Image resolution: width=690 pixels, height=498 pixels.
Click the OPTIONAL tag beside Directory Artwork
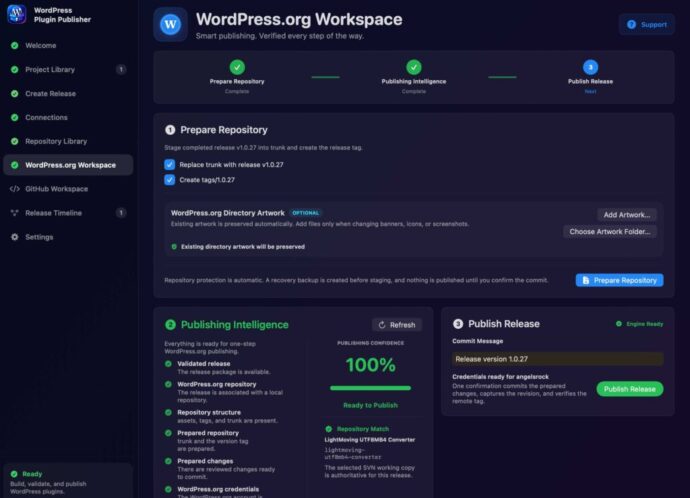coord(305,213)
